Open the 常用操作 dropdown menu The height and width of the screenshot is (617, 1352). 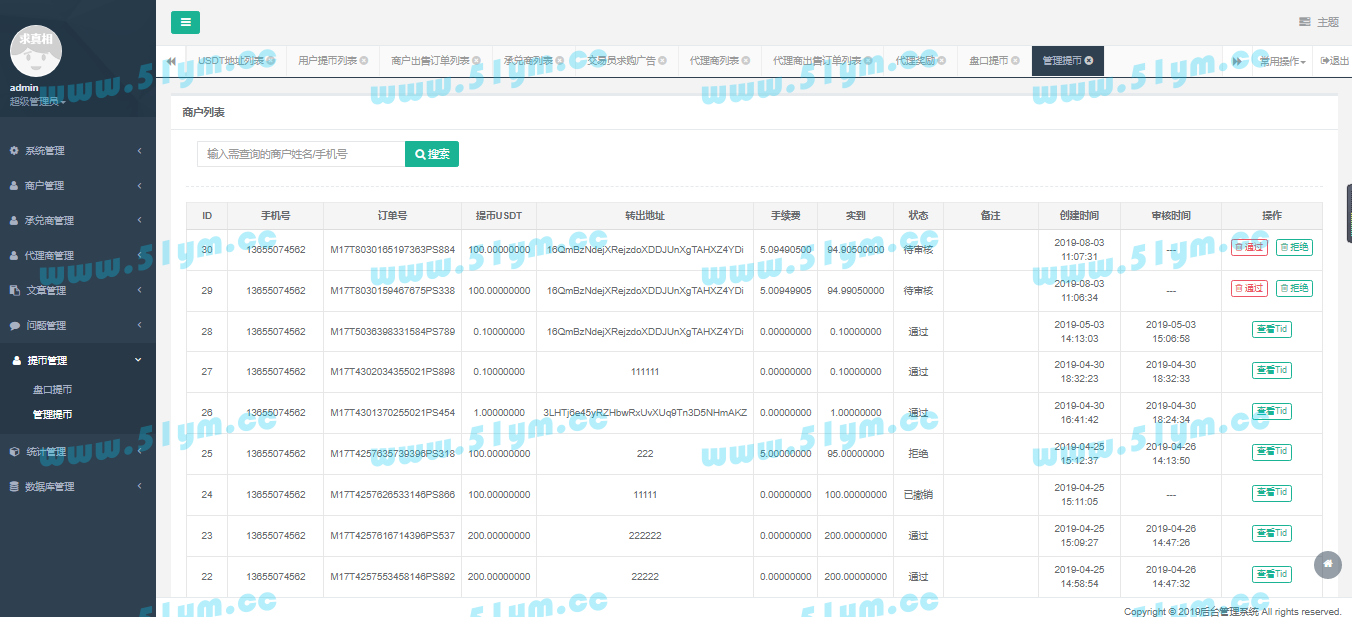pos(1283,61)
